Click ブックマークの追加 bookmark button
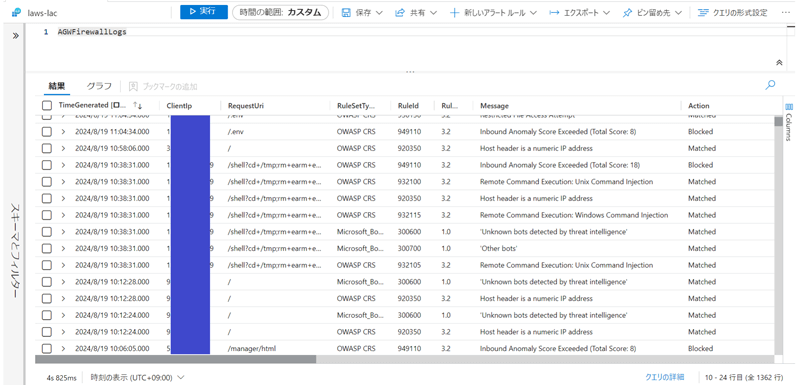 tap(163, 86)
